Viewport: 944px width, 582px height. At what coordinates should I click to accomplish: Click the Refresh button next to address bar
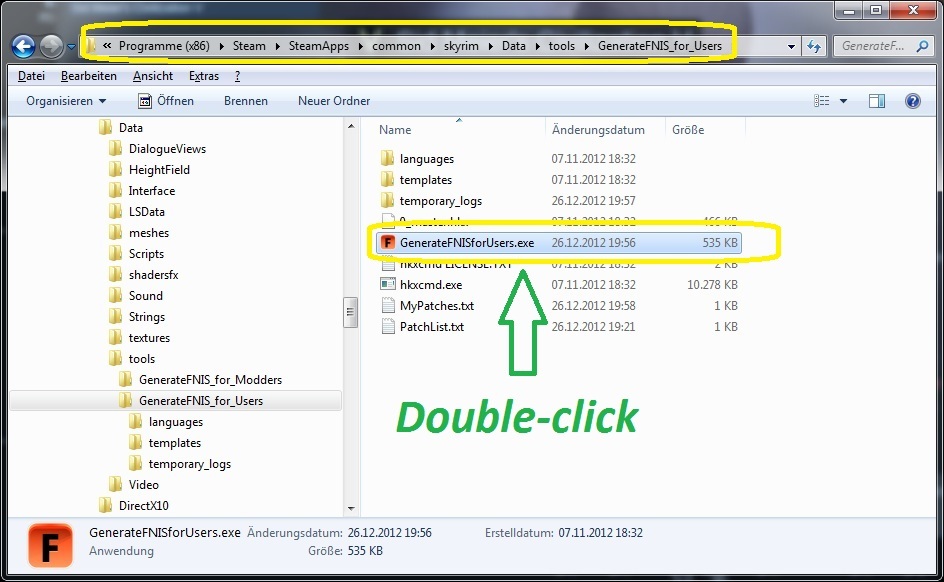(814, 46)
